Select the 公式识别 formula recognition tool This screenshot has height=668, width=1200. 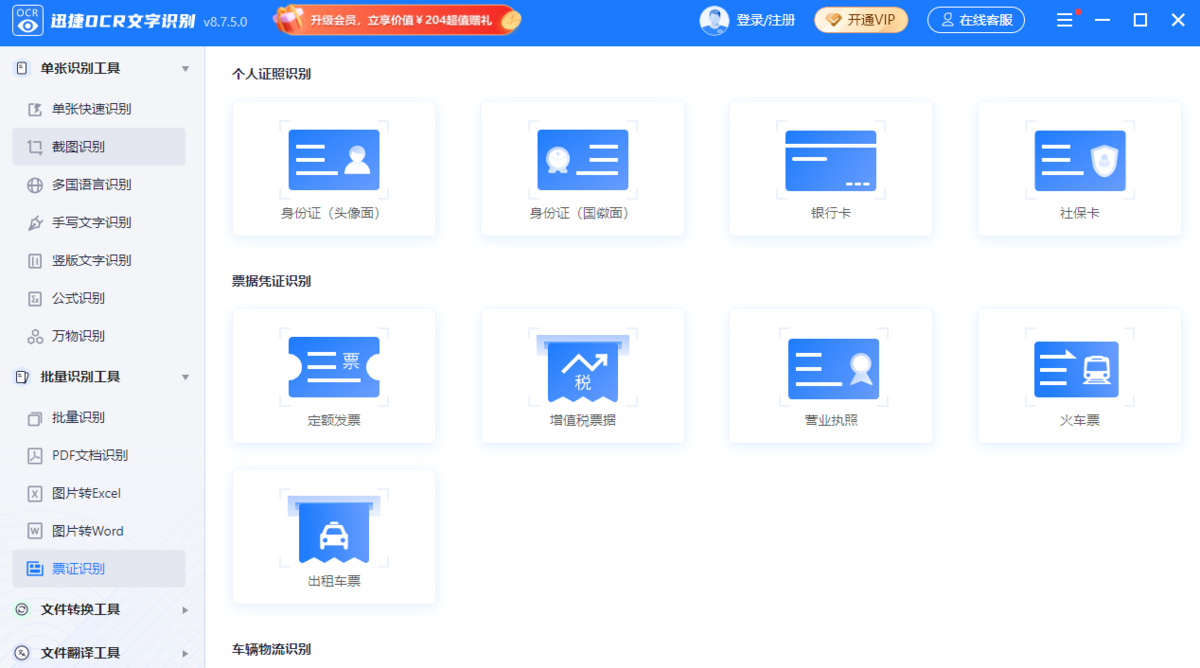[x=97, y=298]
